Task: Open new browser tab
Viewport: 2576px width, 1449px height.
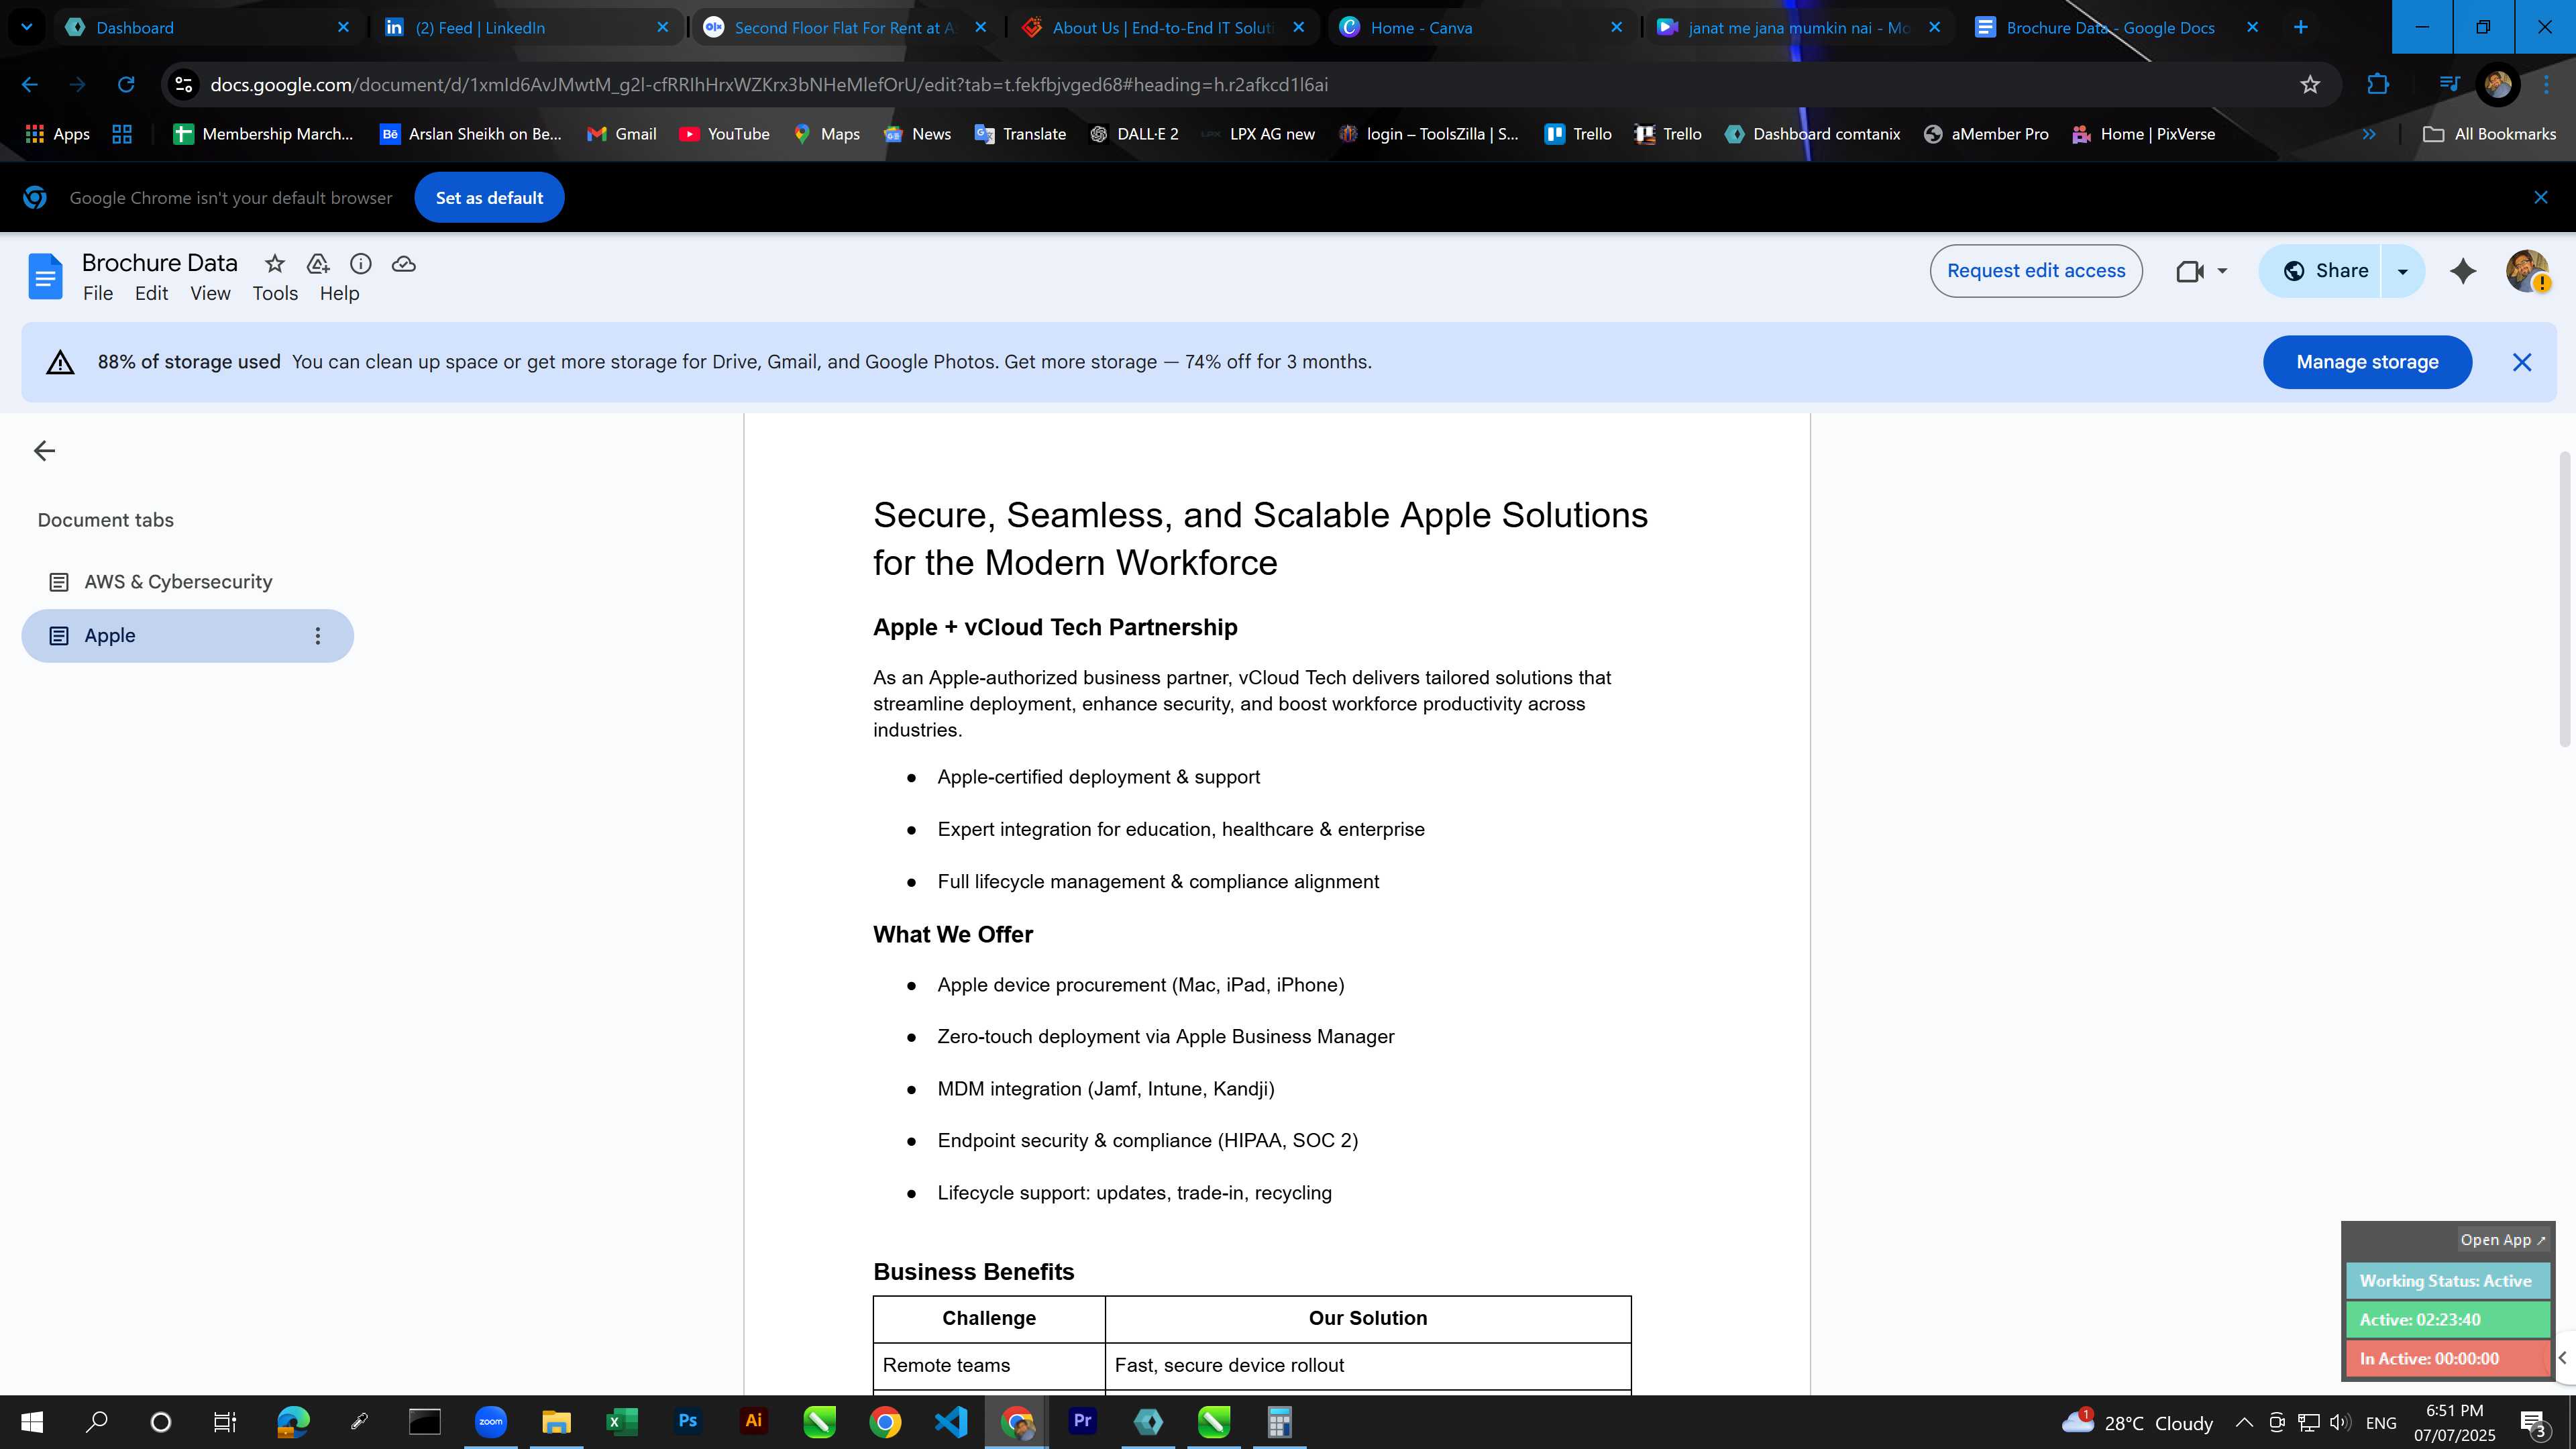Action: coord(2300,27)
